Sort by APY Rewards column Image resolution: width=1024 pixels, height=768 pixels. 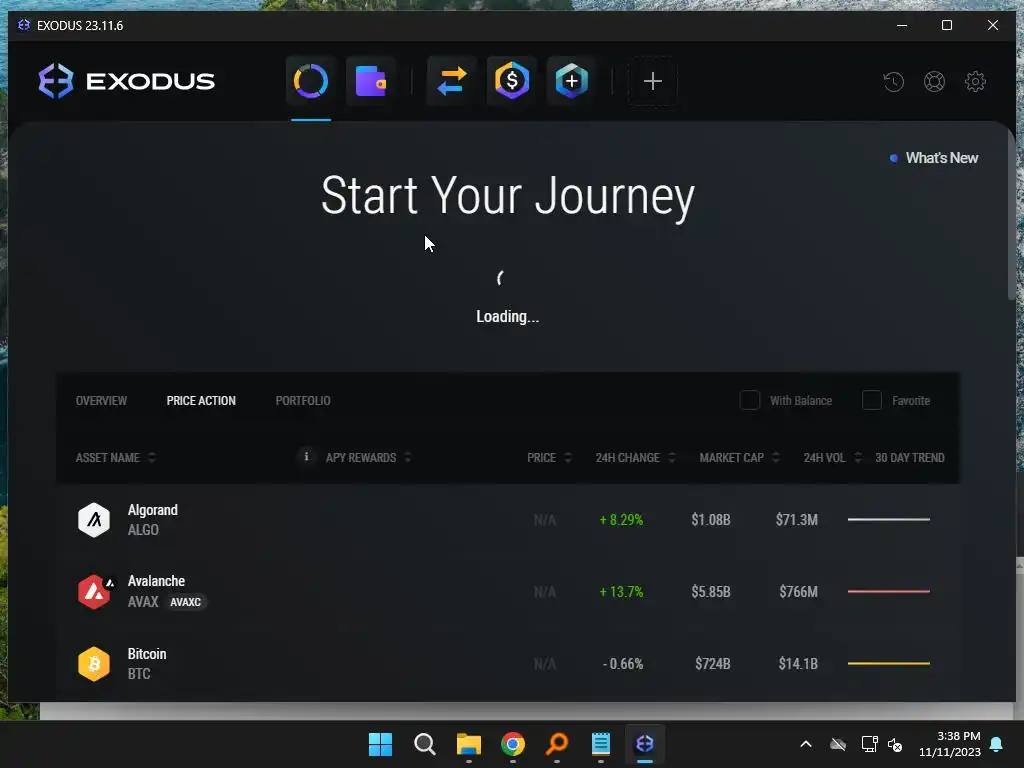point(368,457)
